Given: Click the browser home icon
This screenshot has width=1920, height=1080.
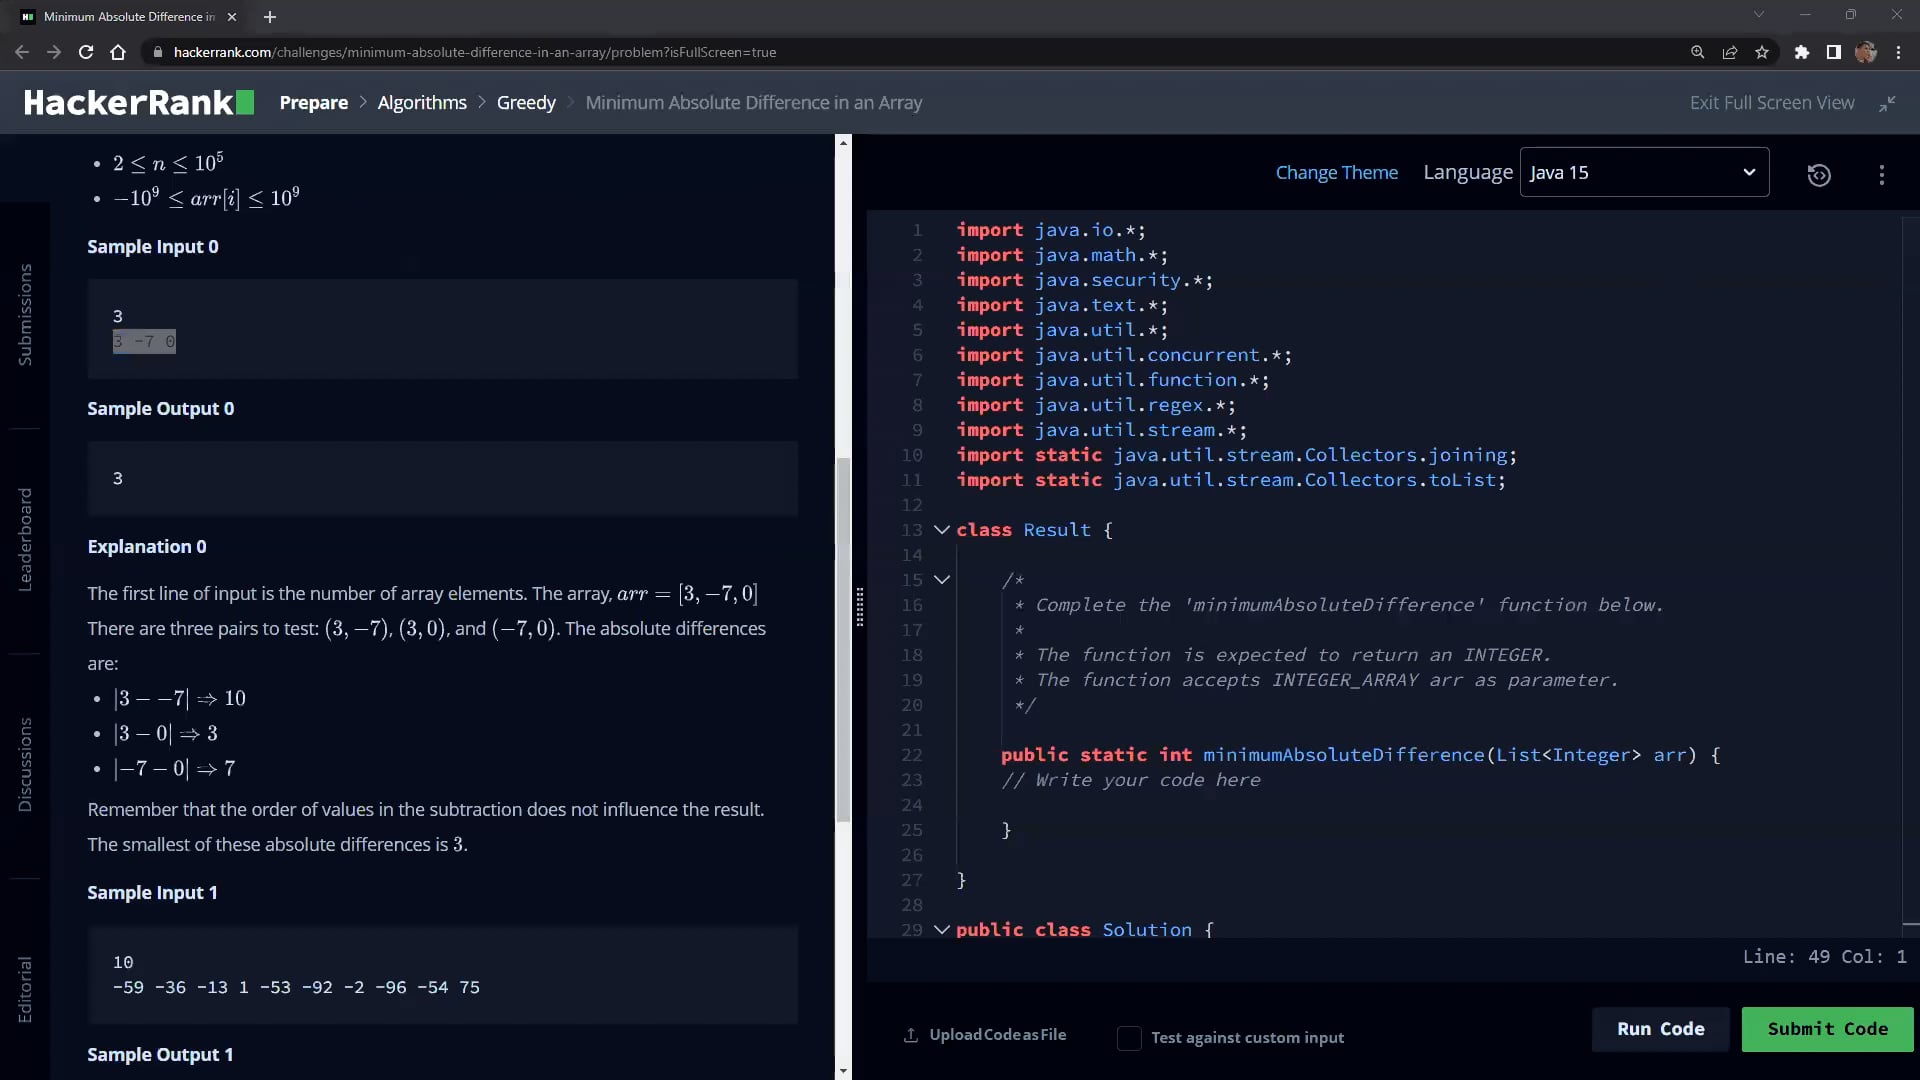Looking at the screenshot, I should click(118, 52).
